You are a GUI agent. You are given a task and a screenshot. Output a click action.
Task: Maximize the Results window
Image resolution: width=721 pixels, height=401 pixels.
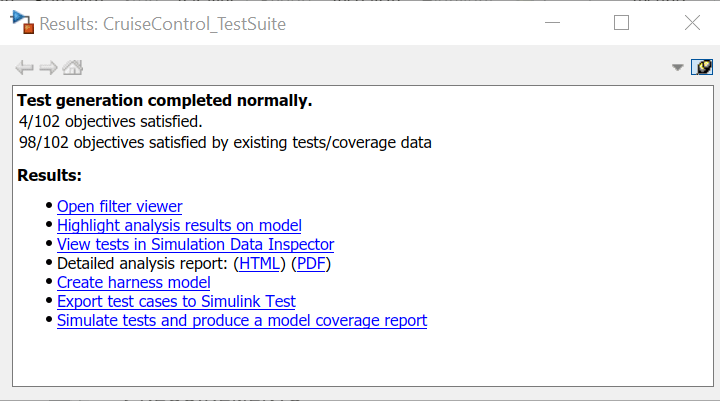[x=621, y=23]
